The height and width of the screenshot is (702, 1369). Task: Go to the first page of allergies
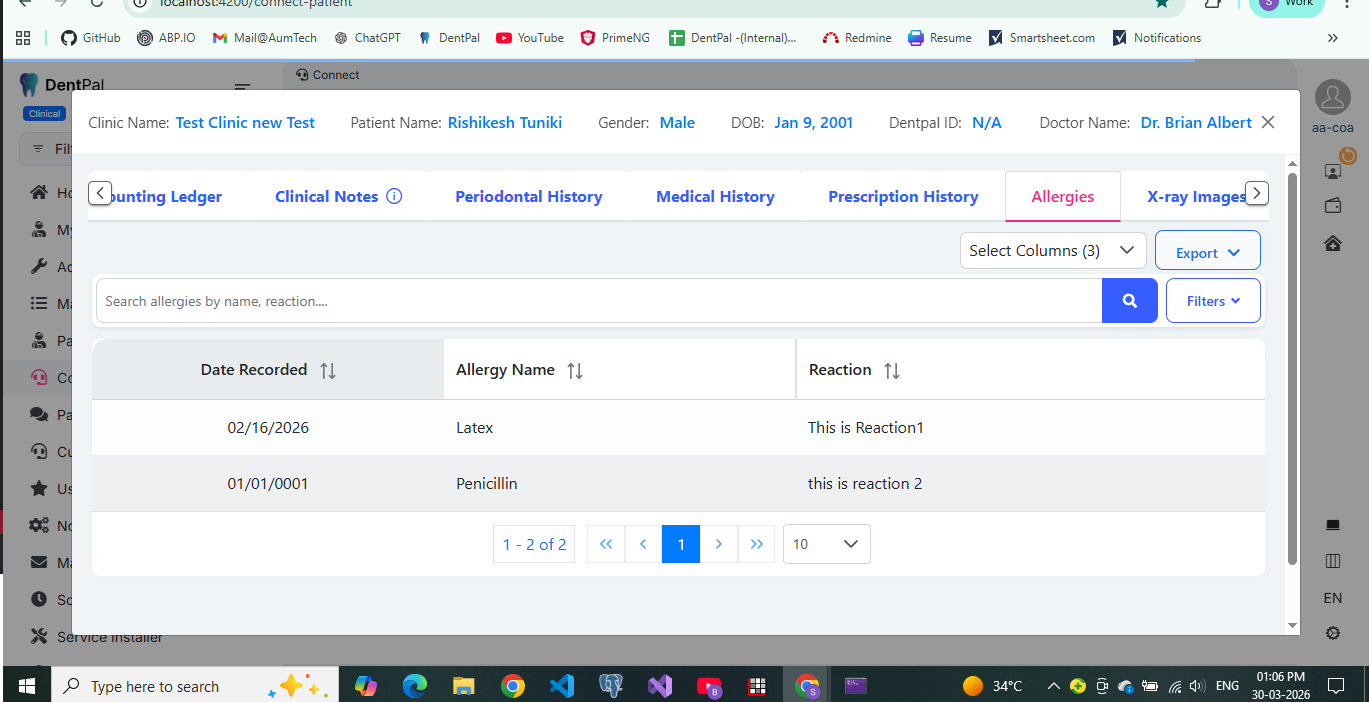pyautogui.click(x=605, y=544)
